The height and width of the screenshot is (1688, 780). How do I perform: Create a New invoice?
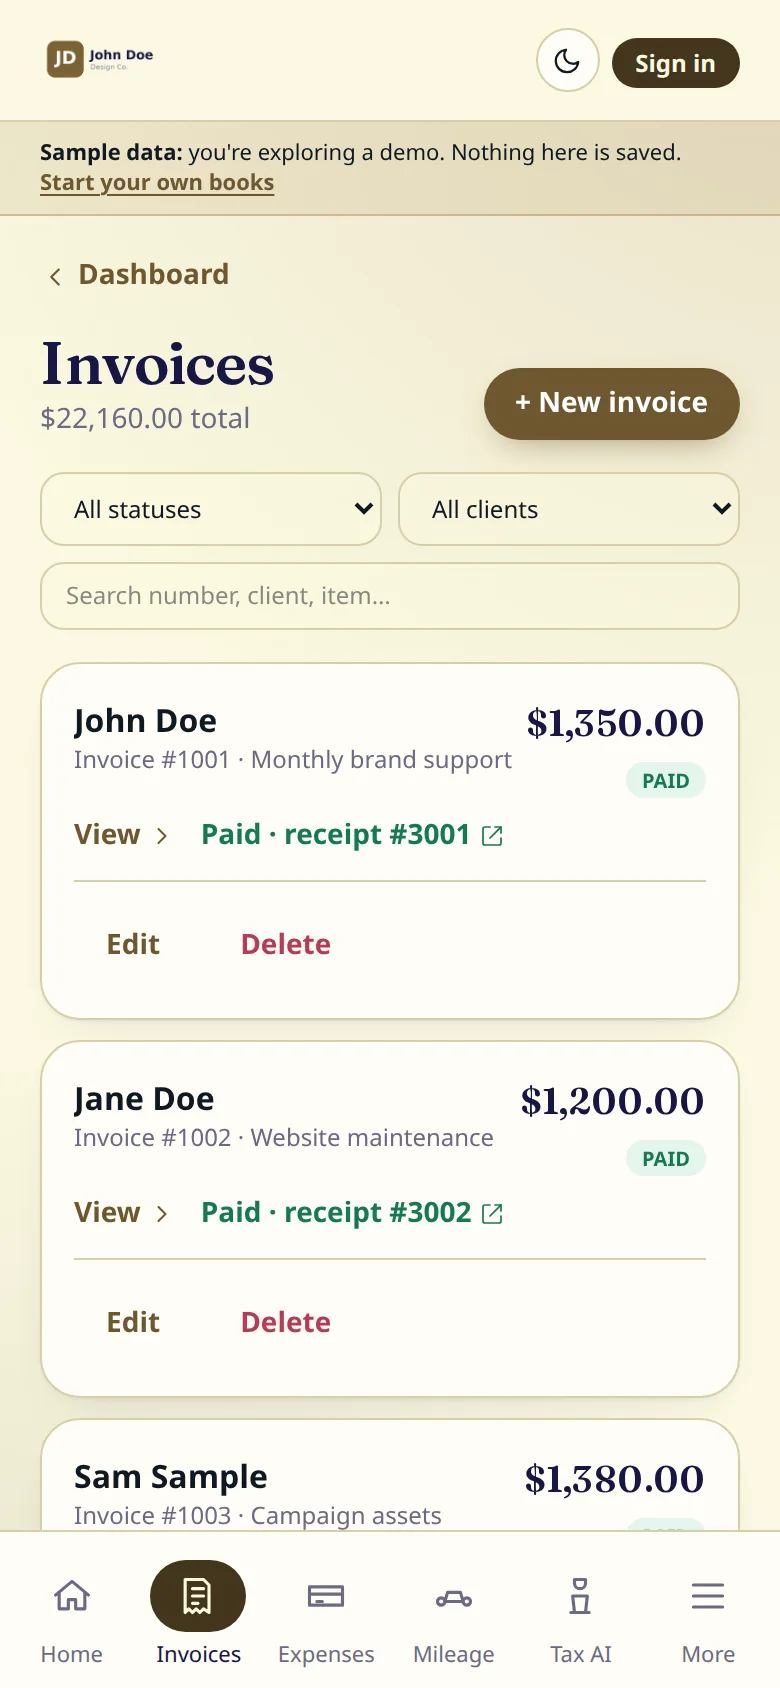[x=612, y=403]
